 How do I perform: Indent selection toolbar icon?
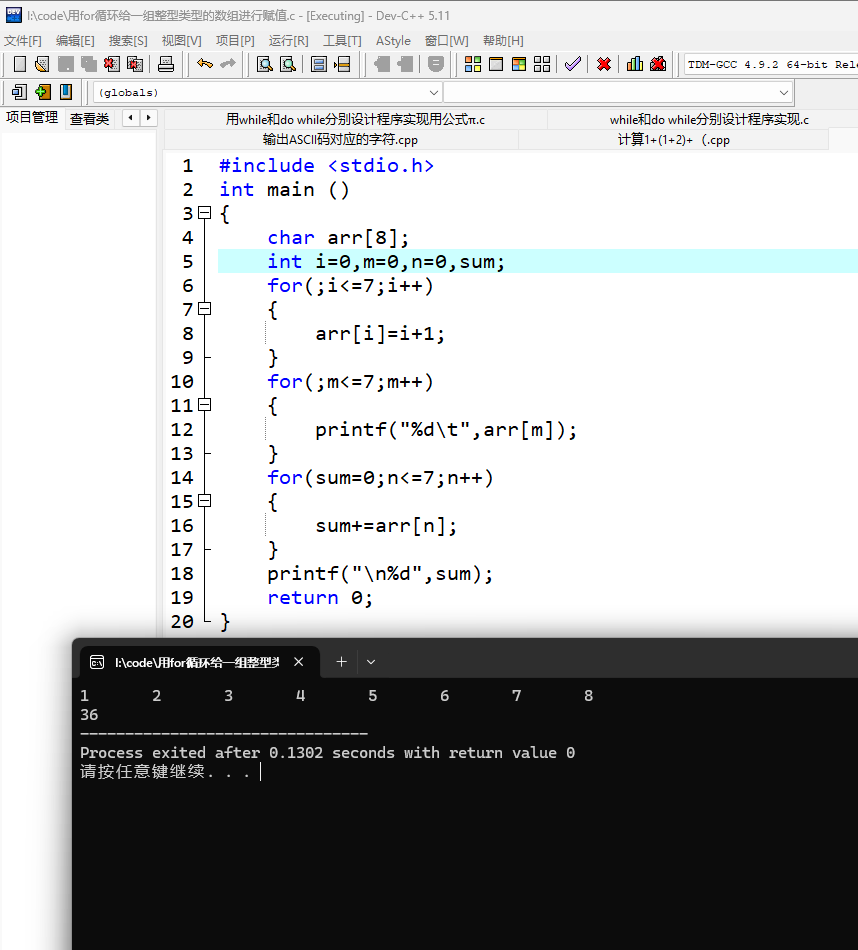coord(382,64)
